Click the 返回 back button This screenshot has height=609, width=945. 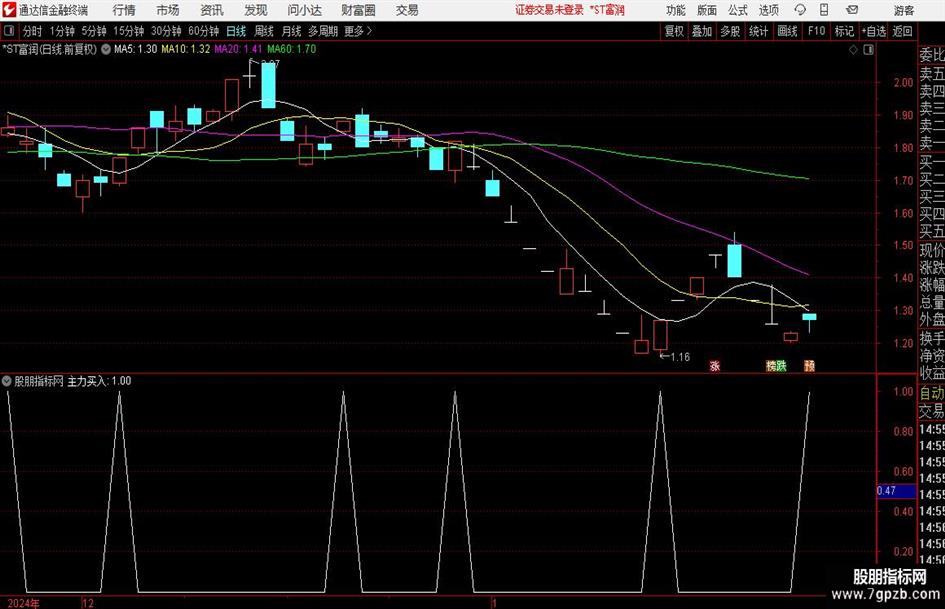[x=903, y=31]
